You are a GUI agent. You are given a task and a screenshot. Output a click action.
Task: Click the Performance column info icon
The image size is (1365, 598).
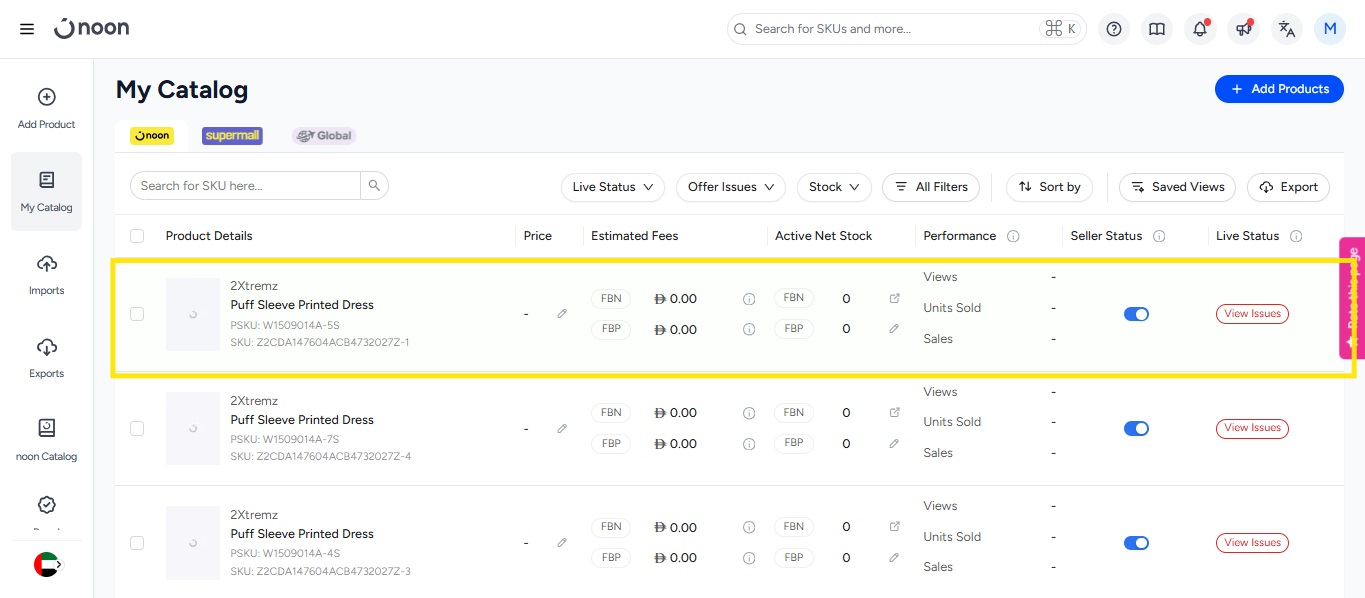click(x=1013, y=236)
